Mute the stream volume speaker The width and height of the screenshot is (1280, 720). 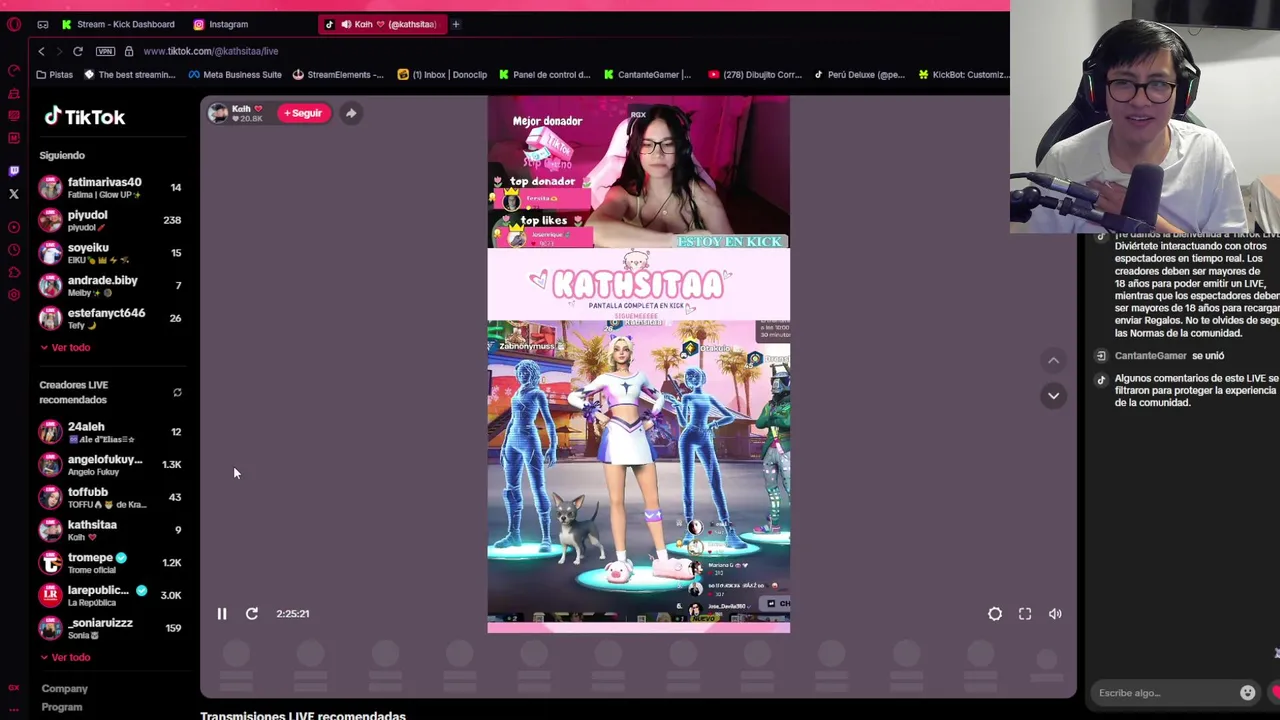1055,614
